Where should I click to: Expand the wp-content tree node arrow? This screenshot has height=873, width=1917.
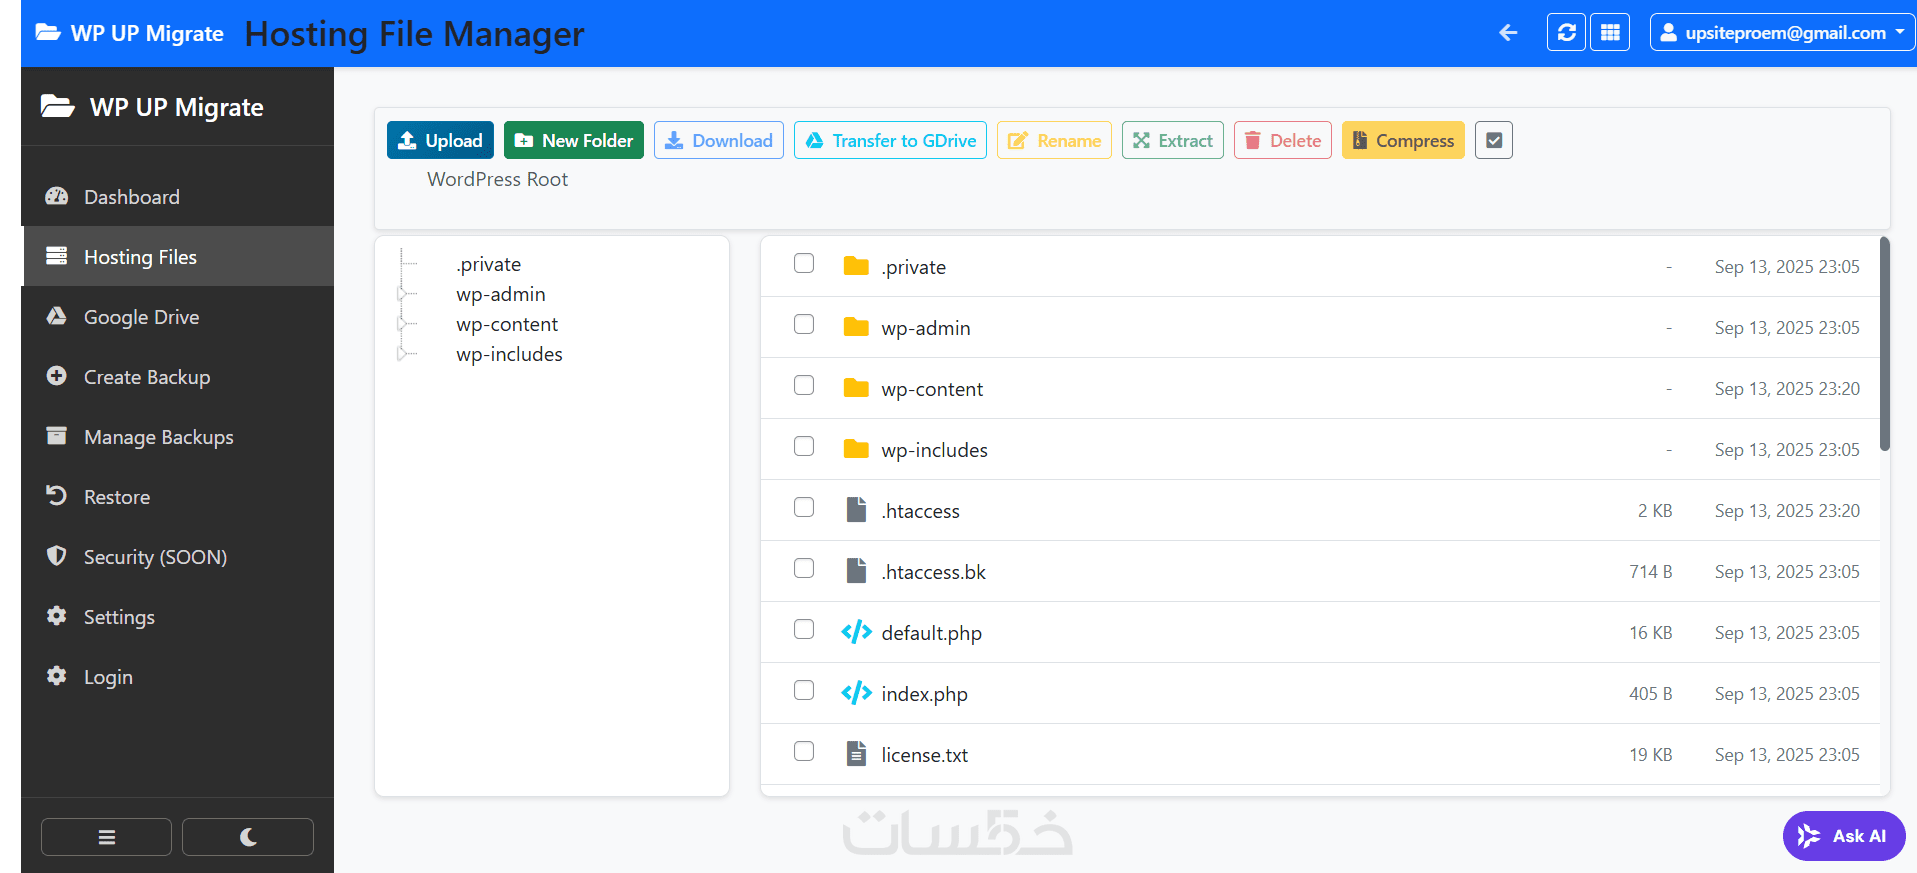(x=402, y=324)
